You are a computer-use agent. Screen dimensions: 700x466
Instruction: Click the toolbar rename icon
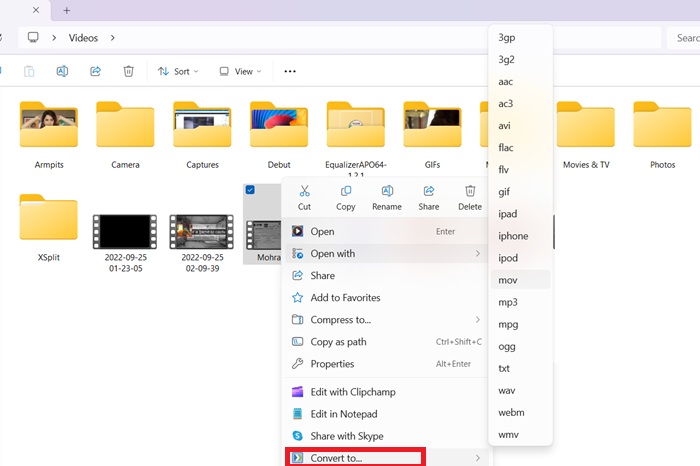(x=62, y=71)
